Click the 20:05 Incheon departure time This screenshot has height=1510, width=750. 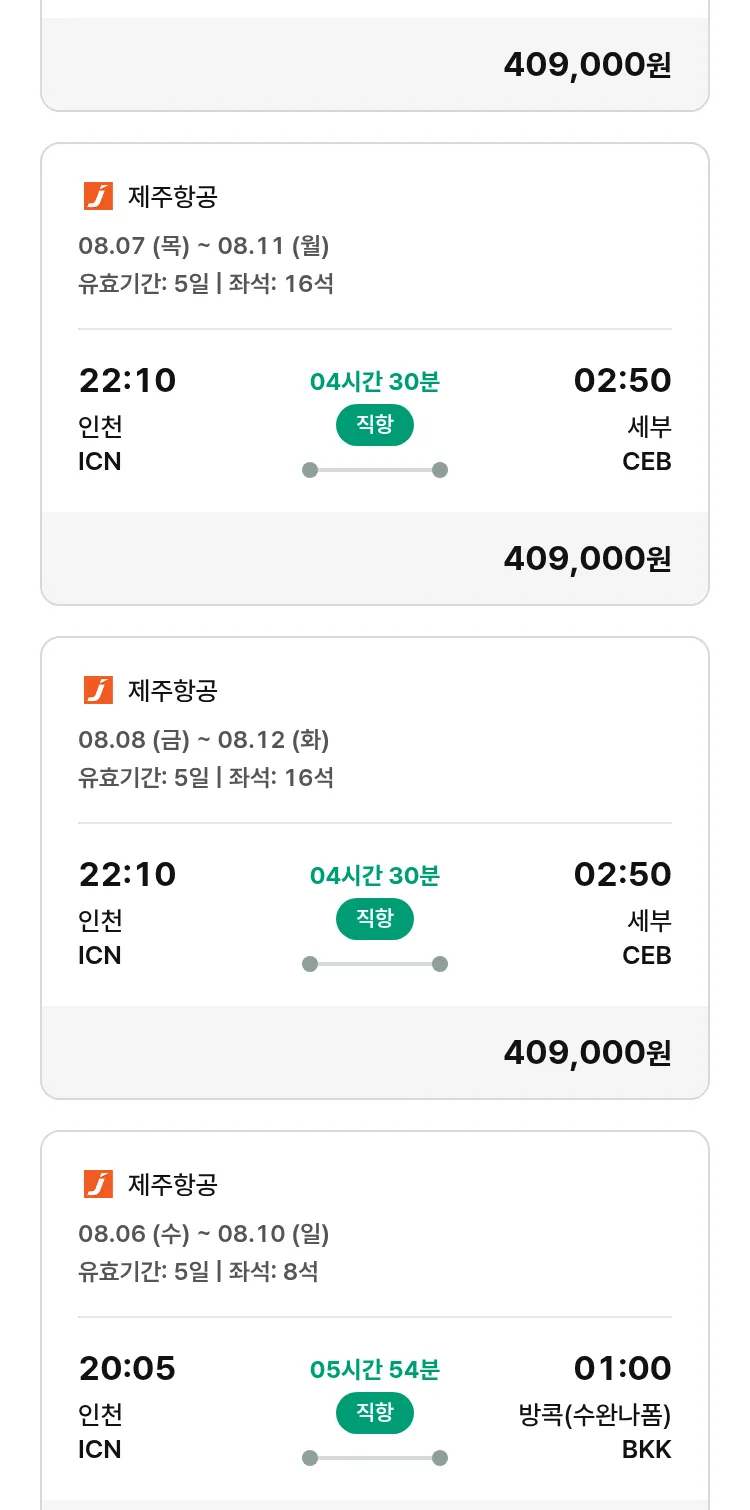[x=127, y=1368]
